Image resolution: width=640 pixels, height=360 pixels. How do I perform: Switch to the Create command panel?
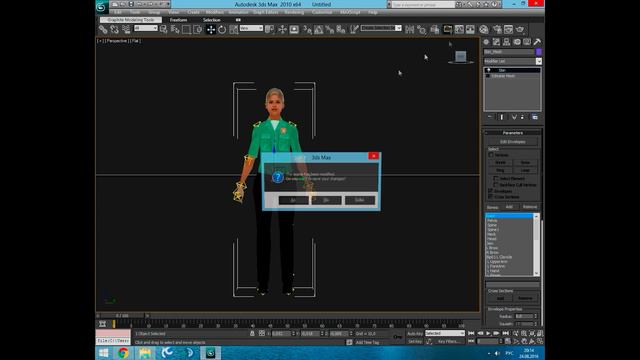(x=486, y=42)
